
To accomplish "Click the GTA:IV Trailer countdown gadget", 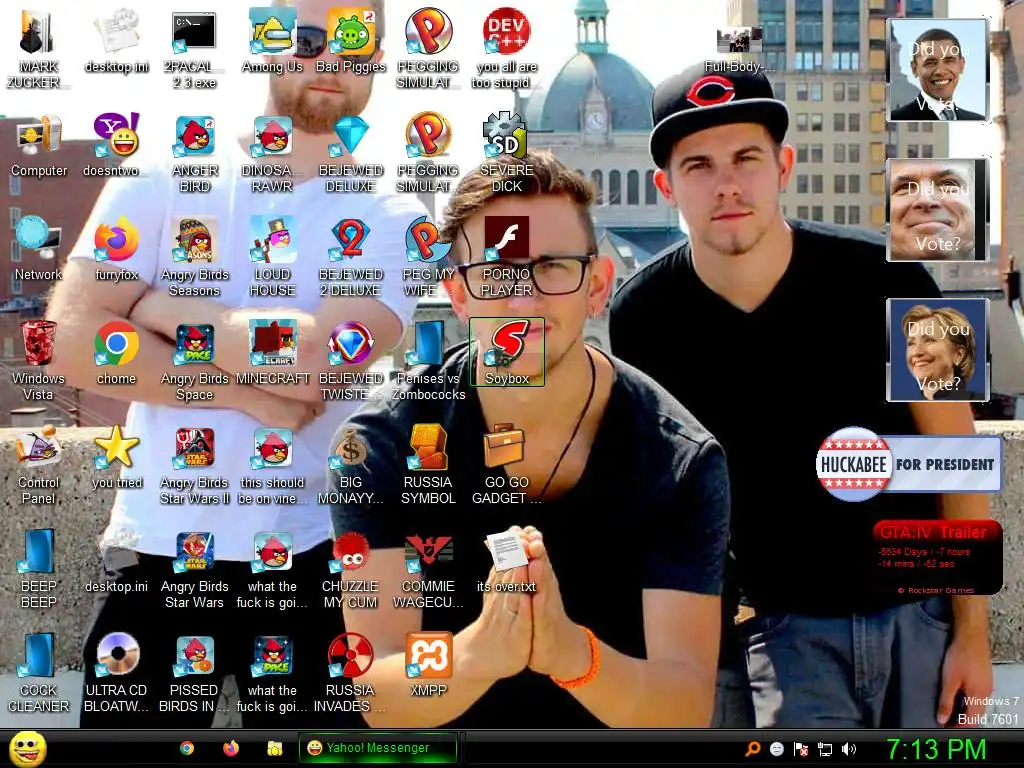I will 938,556.
